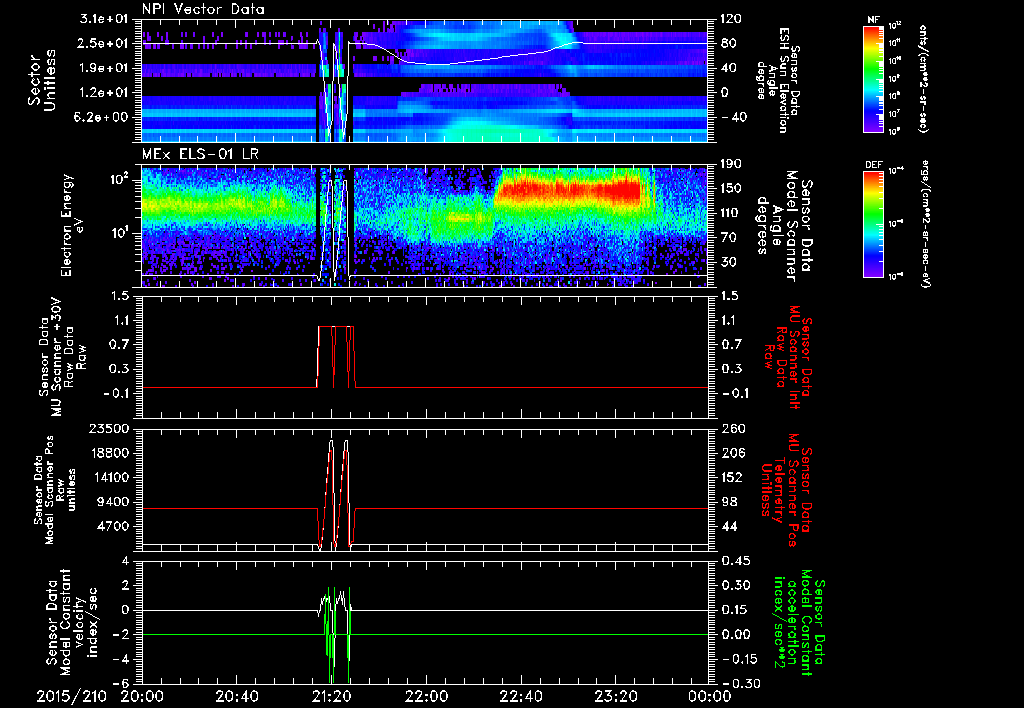The image size is (1024, 708).
Task: Click the 21:20 time tick label
Action: click(x=332, y=696)
